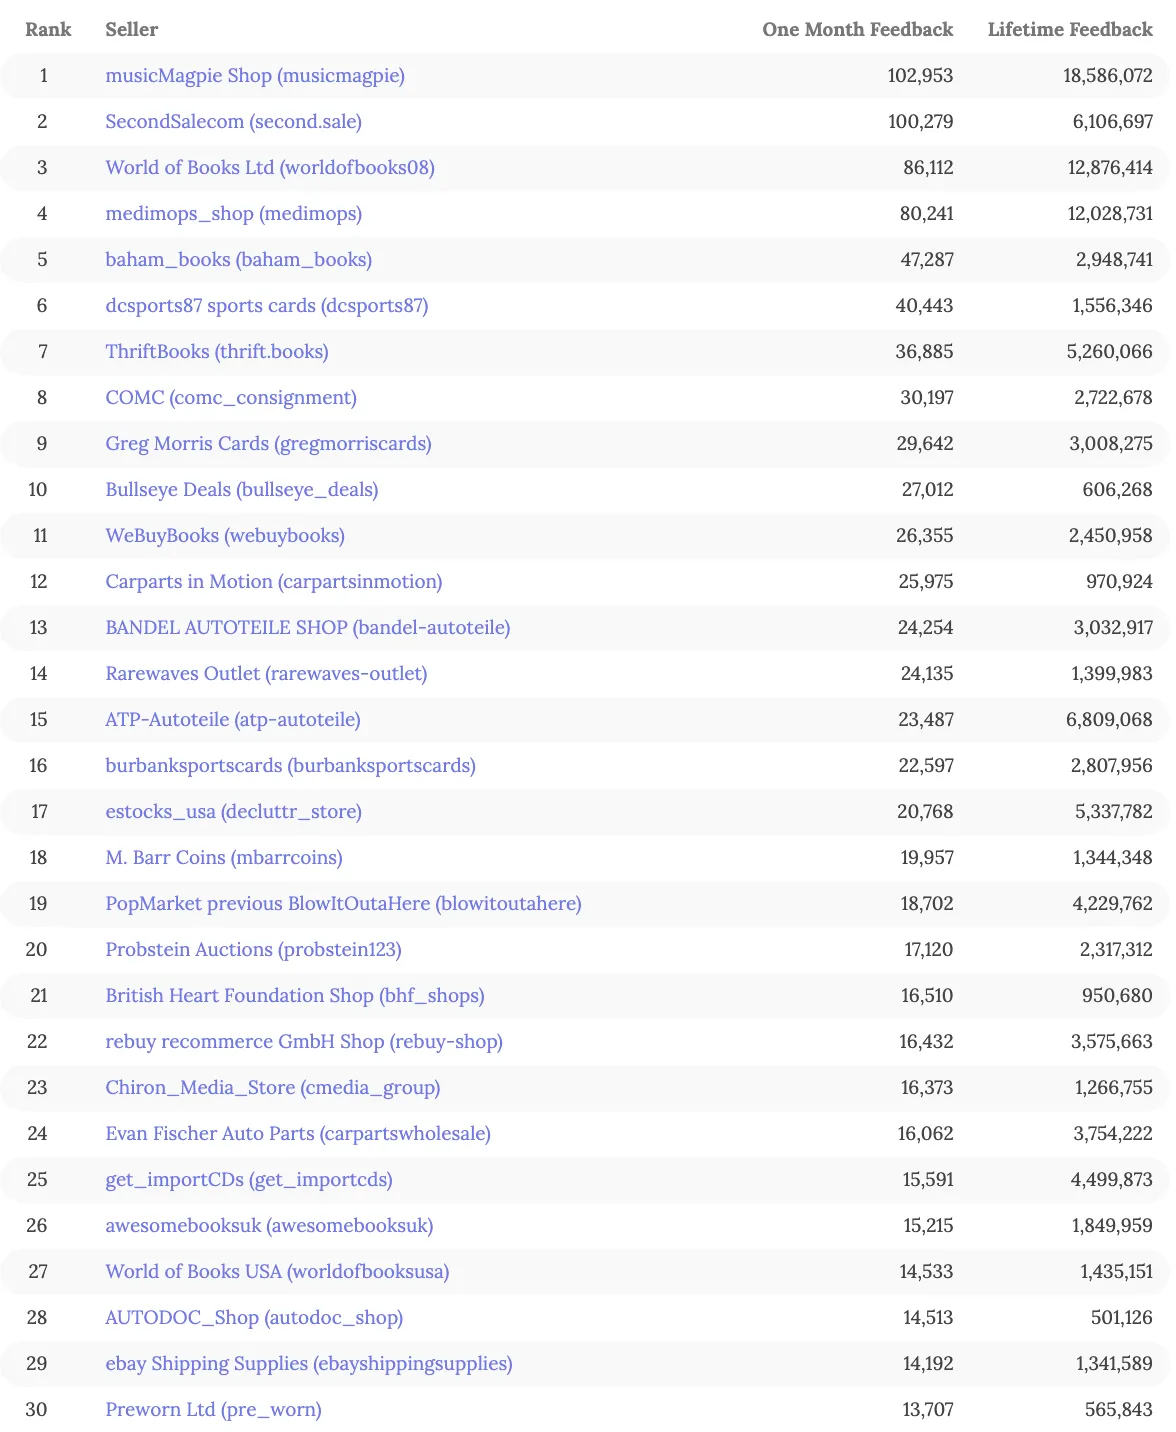Select lifetime value 606,268
Screen dimensions: 1176x1432
(x=1119, y=490)
